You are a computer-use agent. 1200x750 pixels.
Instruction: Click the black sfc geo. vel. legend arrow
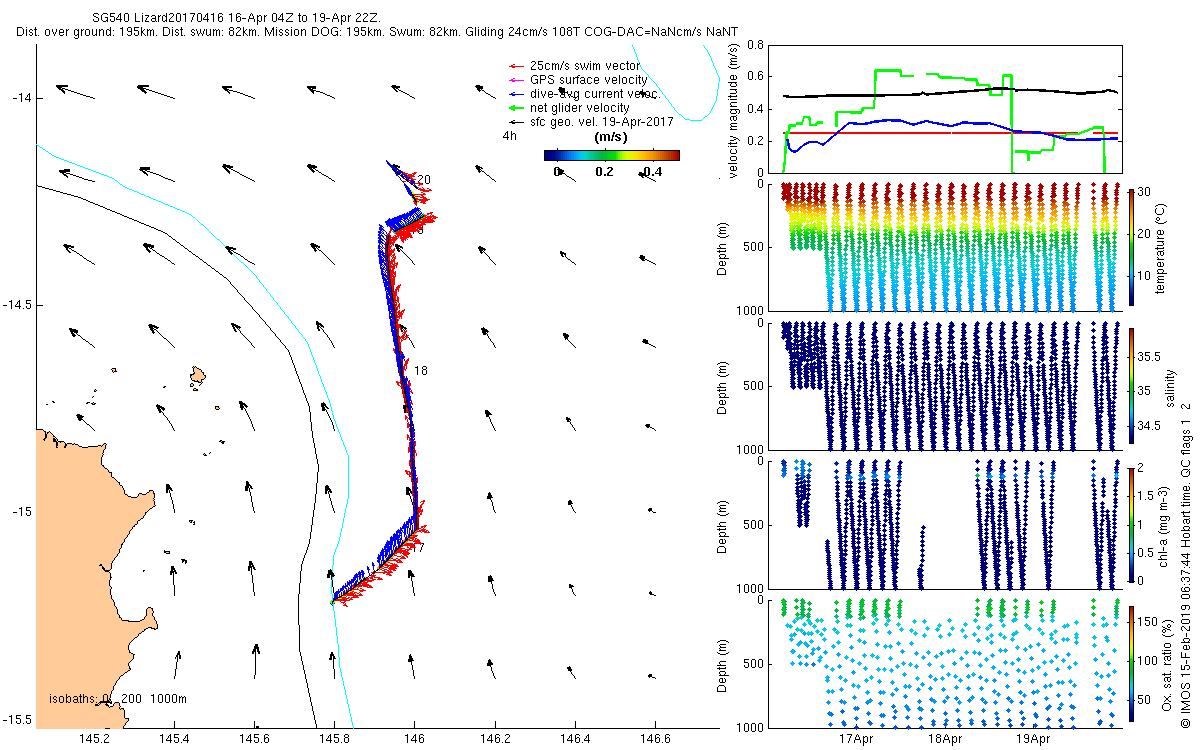point(516,121)
